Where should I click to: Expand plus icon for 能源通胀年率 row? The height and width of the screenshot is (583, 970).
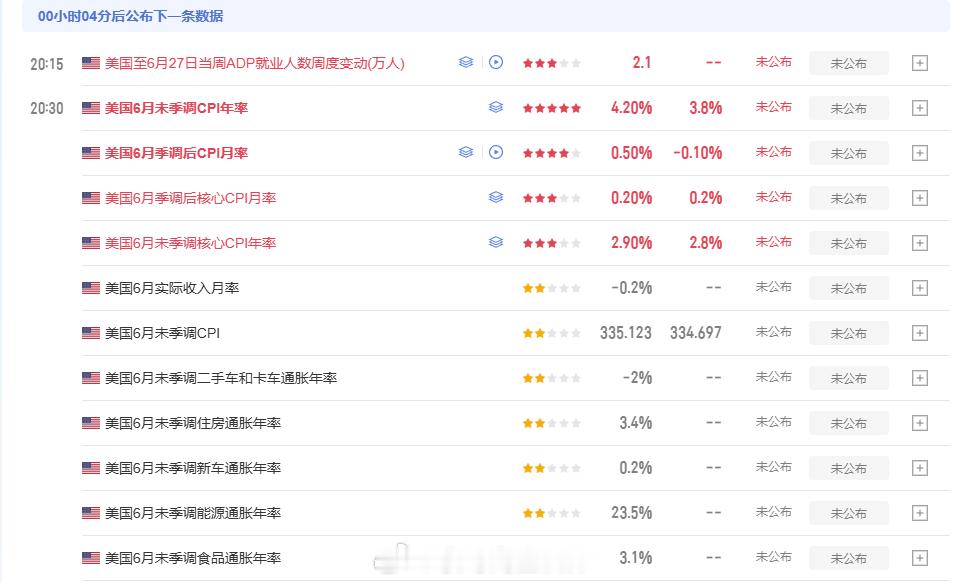click(920, 513)
